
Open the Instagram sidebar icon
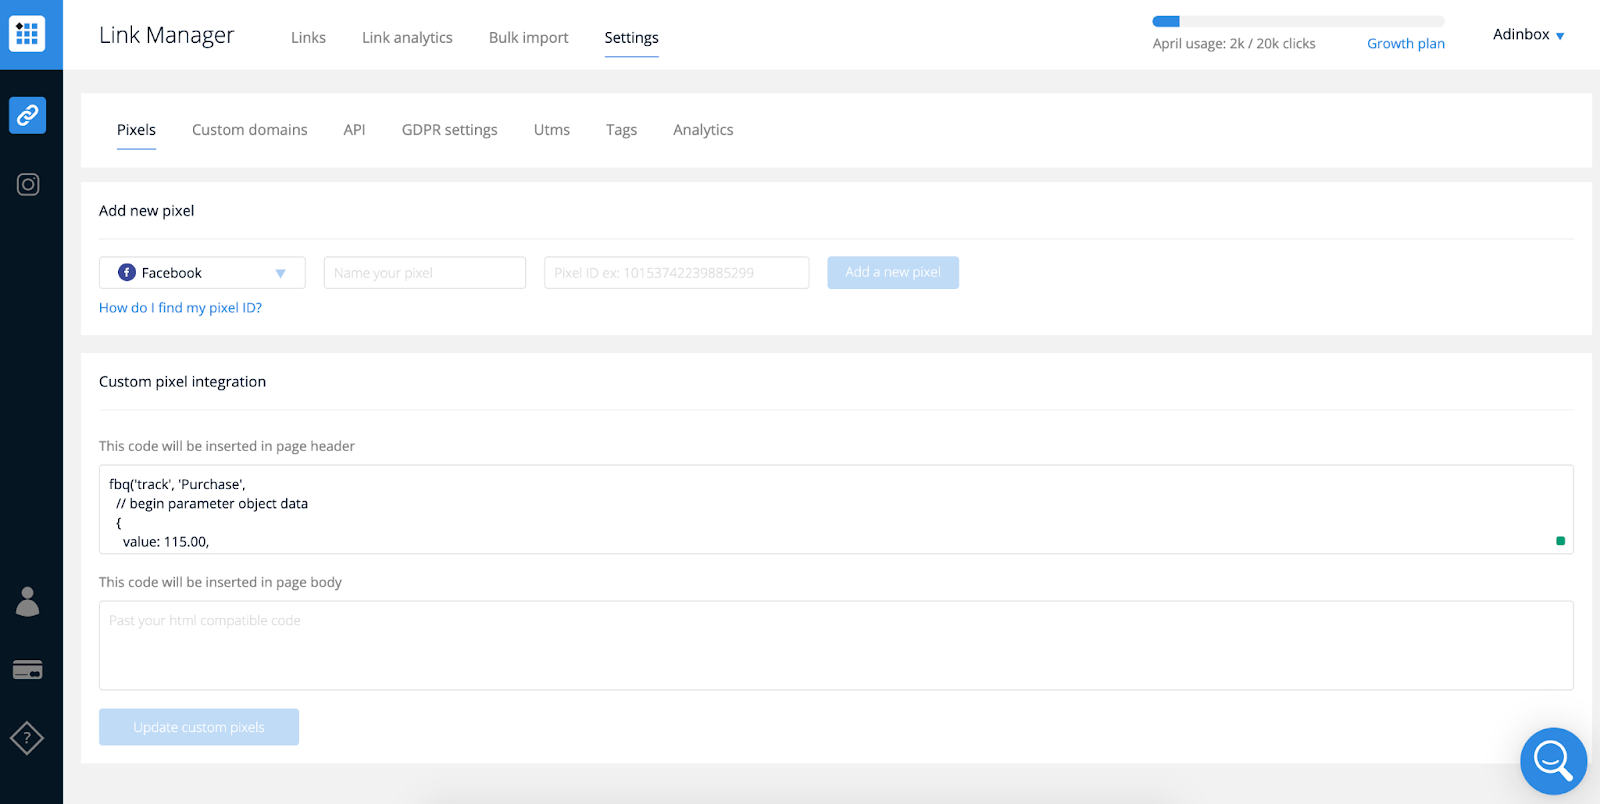28,184
